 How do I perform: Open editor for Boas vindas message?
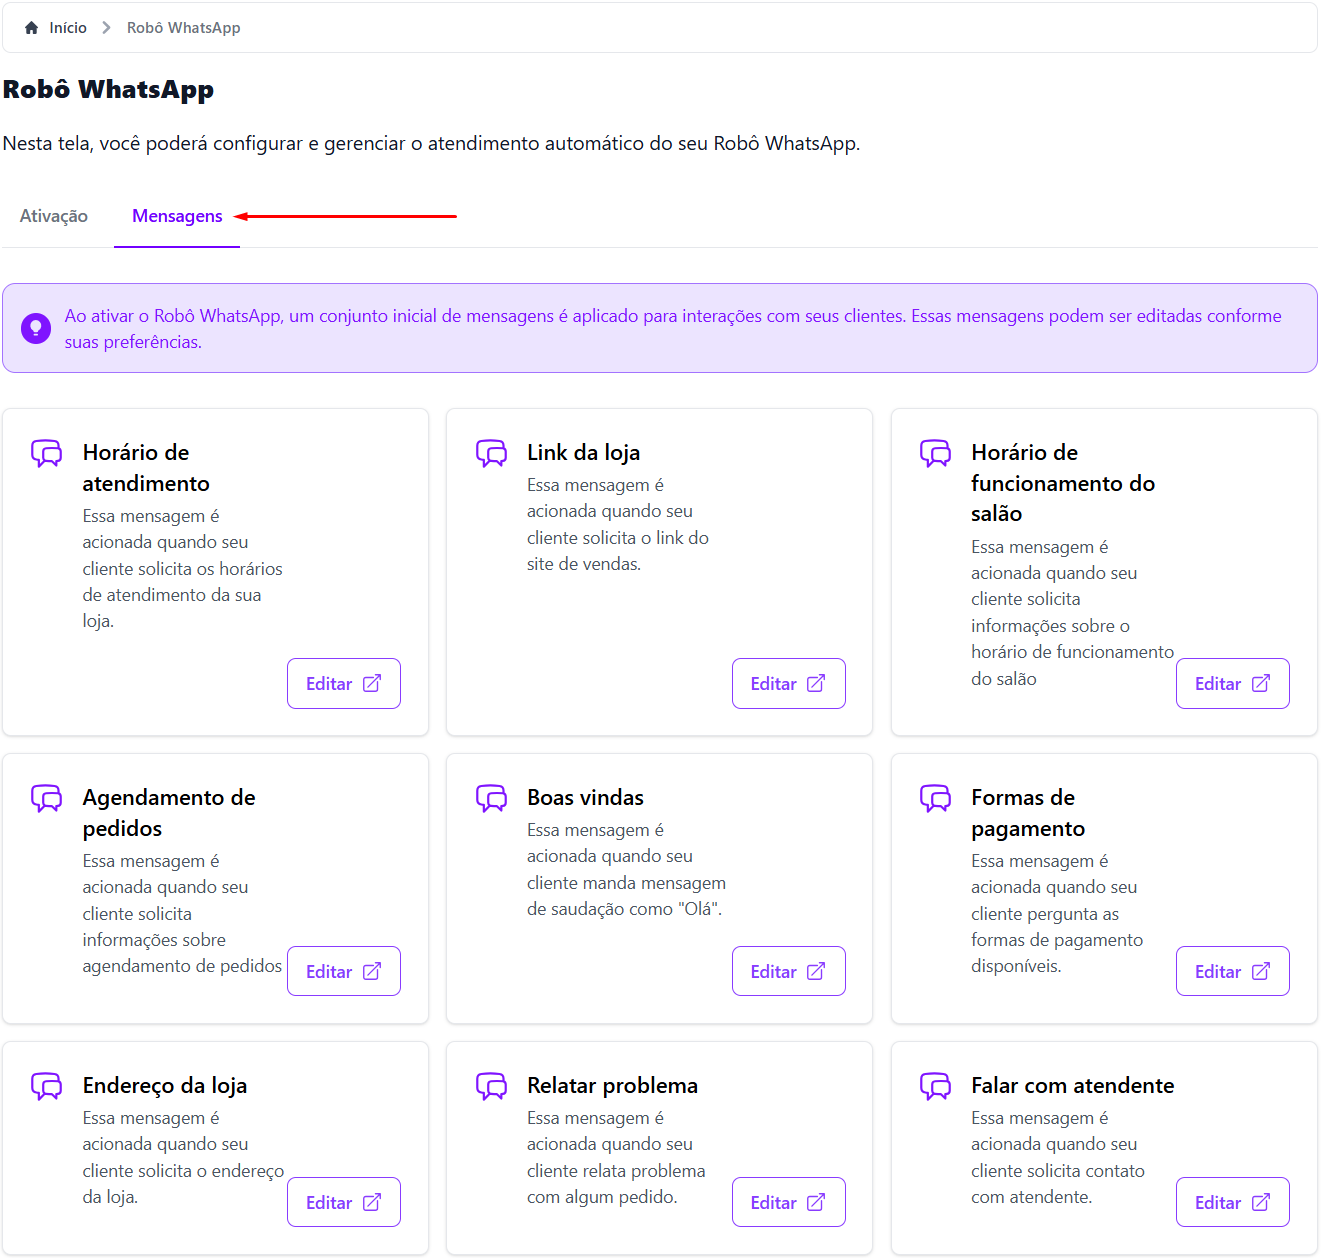click(x=788, y=972)
